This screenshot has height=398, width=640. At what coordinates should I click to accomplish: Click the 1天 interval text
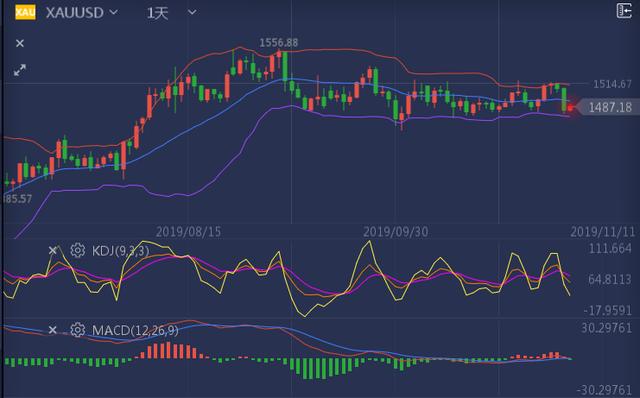click(157, 13)
